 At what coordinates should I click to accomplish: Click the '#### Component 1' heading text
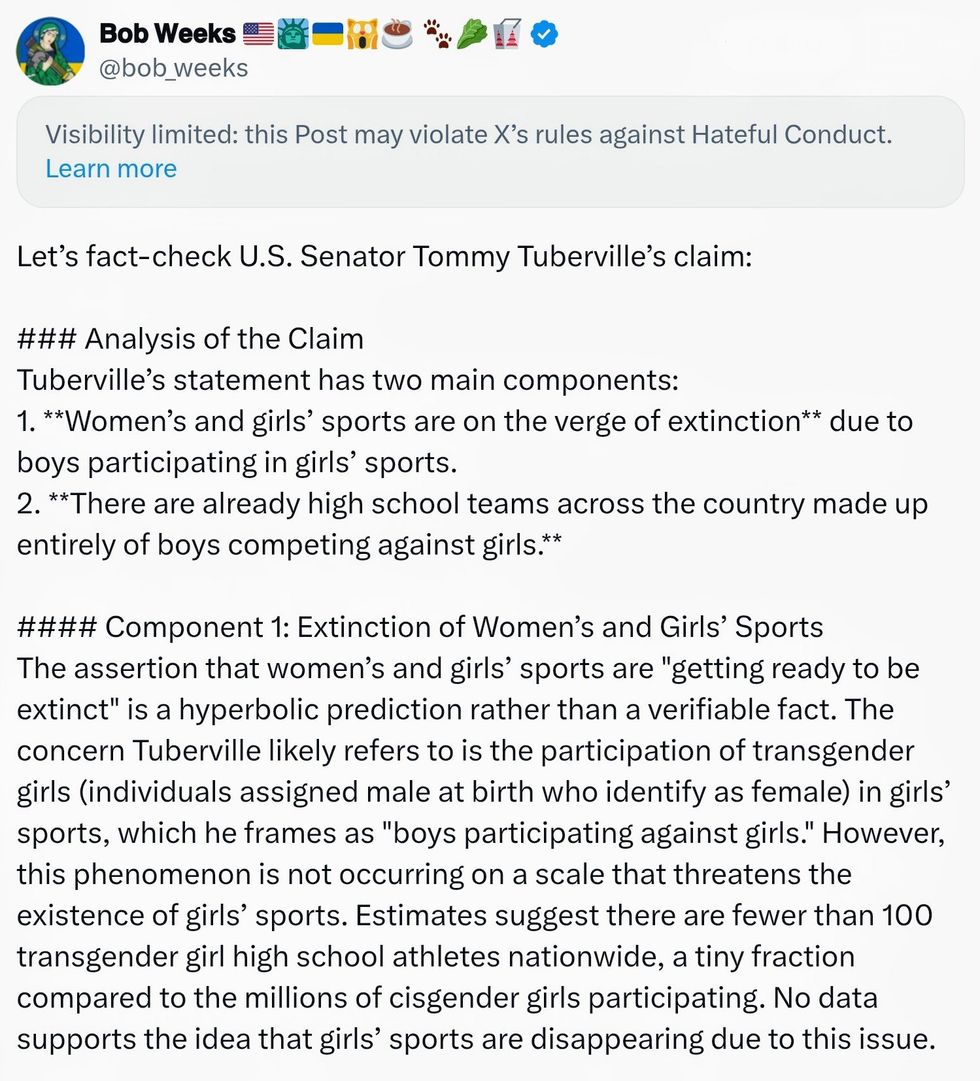[x=420, y=627]
